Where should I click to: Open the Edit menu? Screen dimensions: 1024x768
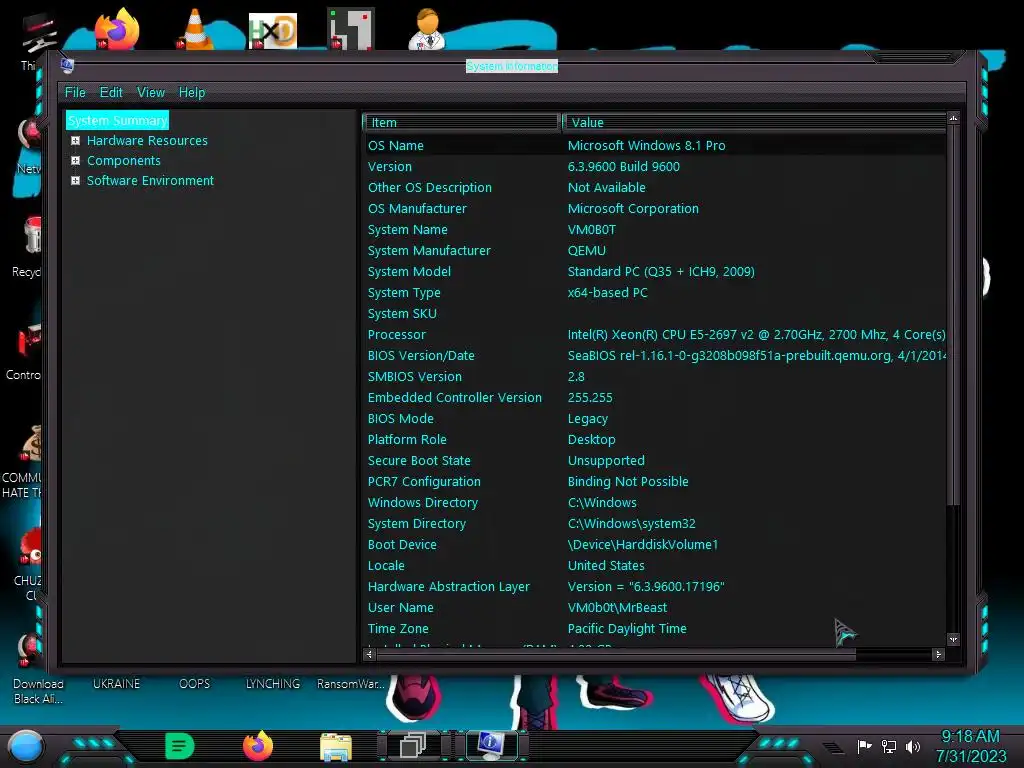click(x=111, y=93)
